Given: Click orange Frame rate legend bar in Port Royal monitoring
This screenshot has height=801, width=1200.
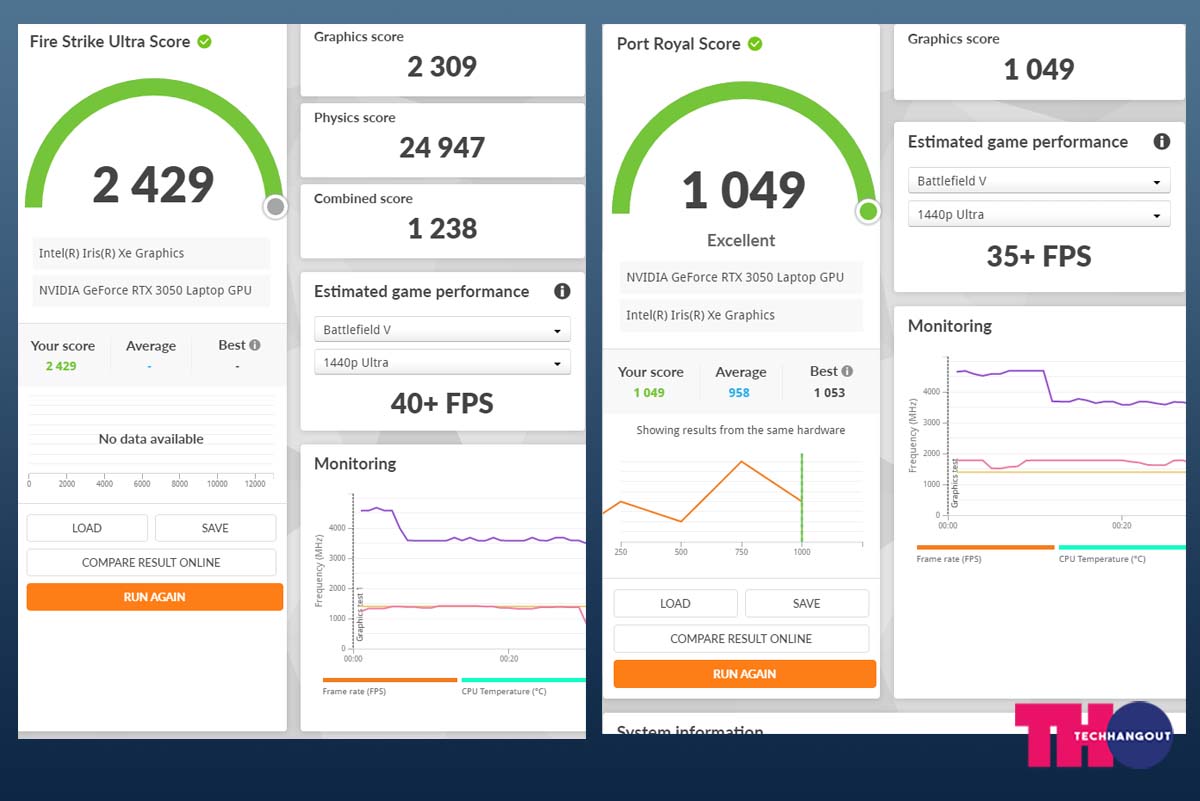Looking at the screenshot, I should [985, 547].
